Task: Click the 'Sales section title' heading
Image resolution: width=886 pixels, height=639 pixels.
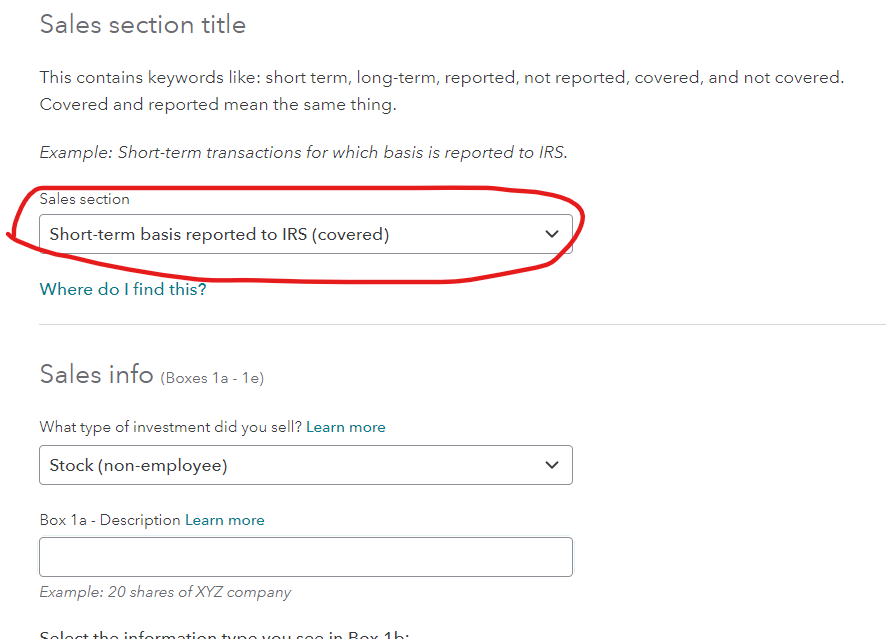Action: click(x=143, y=25)
